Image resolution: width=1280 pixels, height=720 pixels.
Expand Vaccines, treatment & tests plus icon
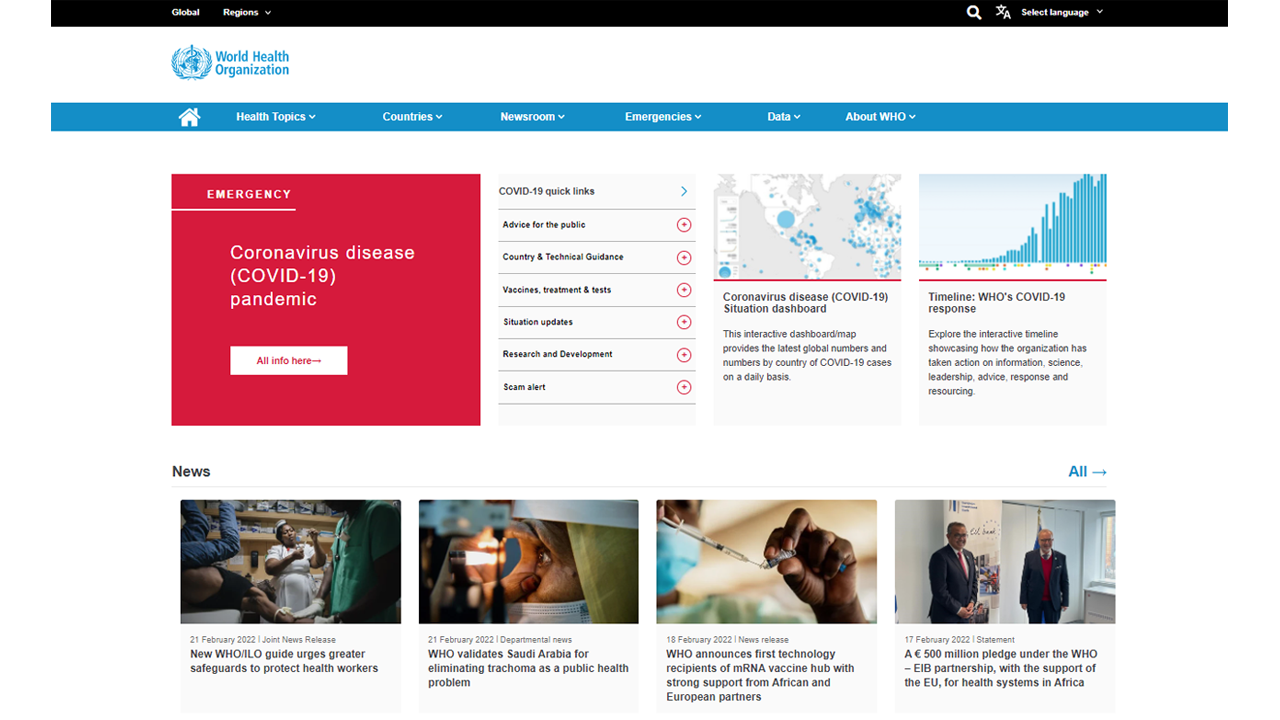[x=684, y=290]
